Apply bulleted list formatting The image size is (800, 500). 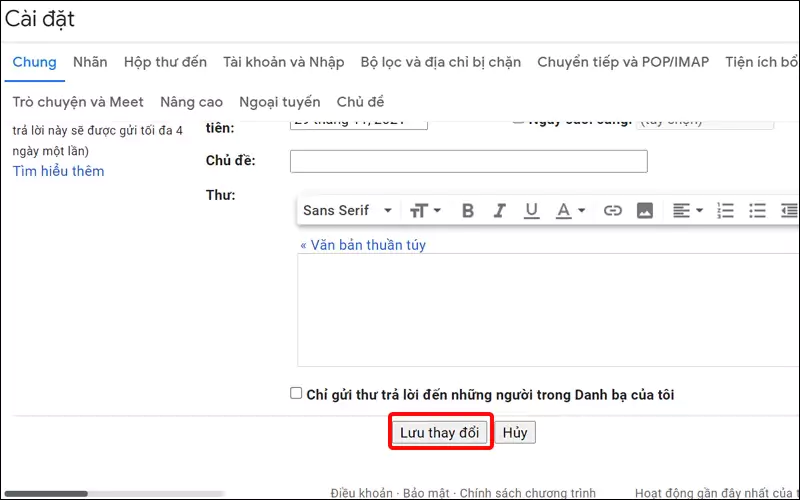[757, 210]
